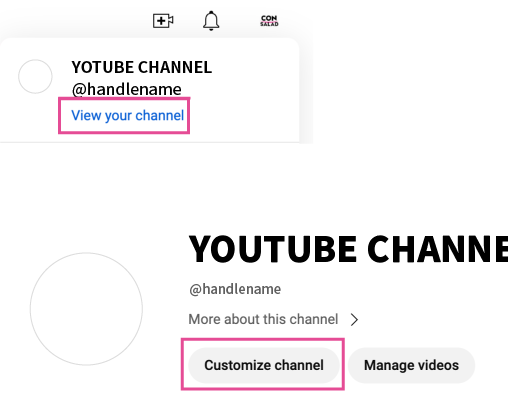Expand More about this channel text
508x419 pixels.
pyautogui.click(x=263, y=319)
